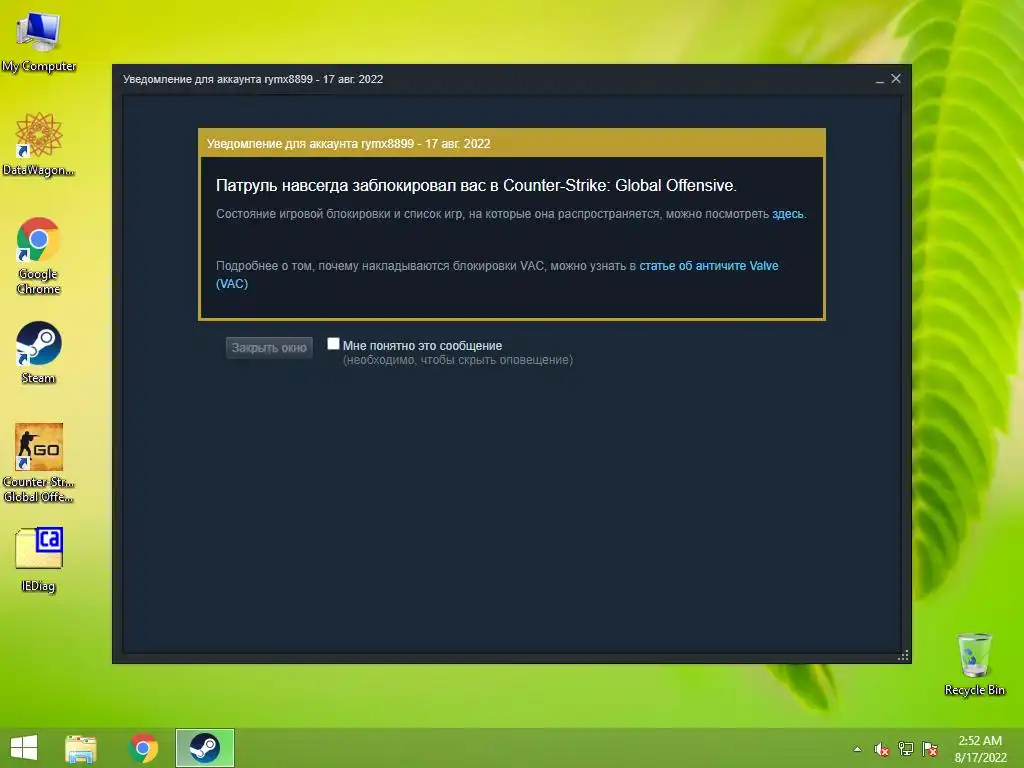Click the 'Закрыть окно' button
The width and height of the screenshot is (1024, 768).
[269, 347]
